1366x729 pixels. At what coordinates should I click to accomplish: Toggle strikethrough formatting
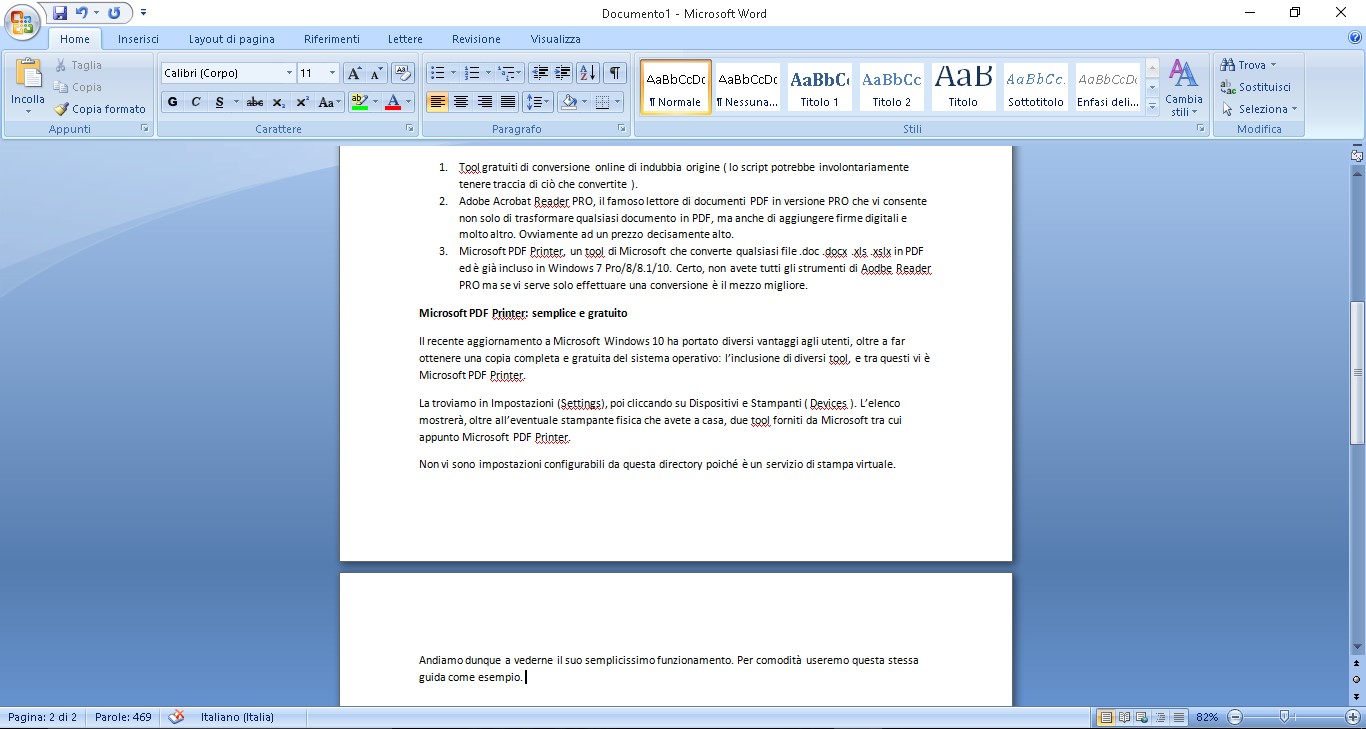coord(255,102)
